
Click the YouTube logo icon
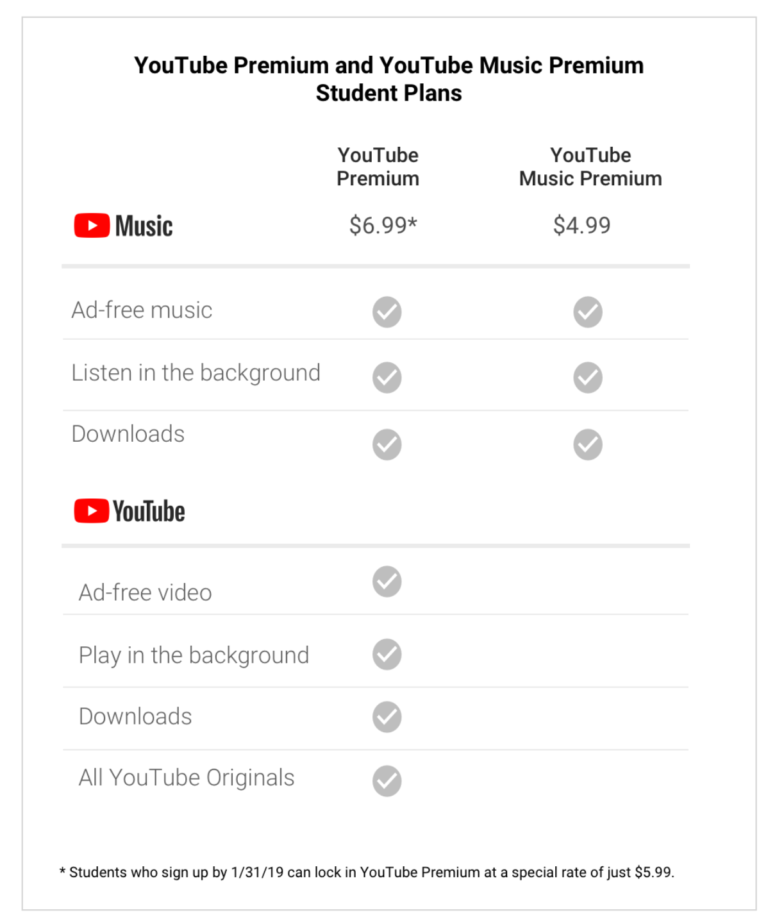click(92, 512)
